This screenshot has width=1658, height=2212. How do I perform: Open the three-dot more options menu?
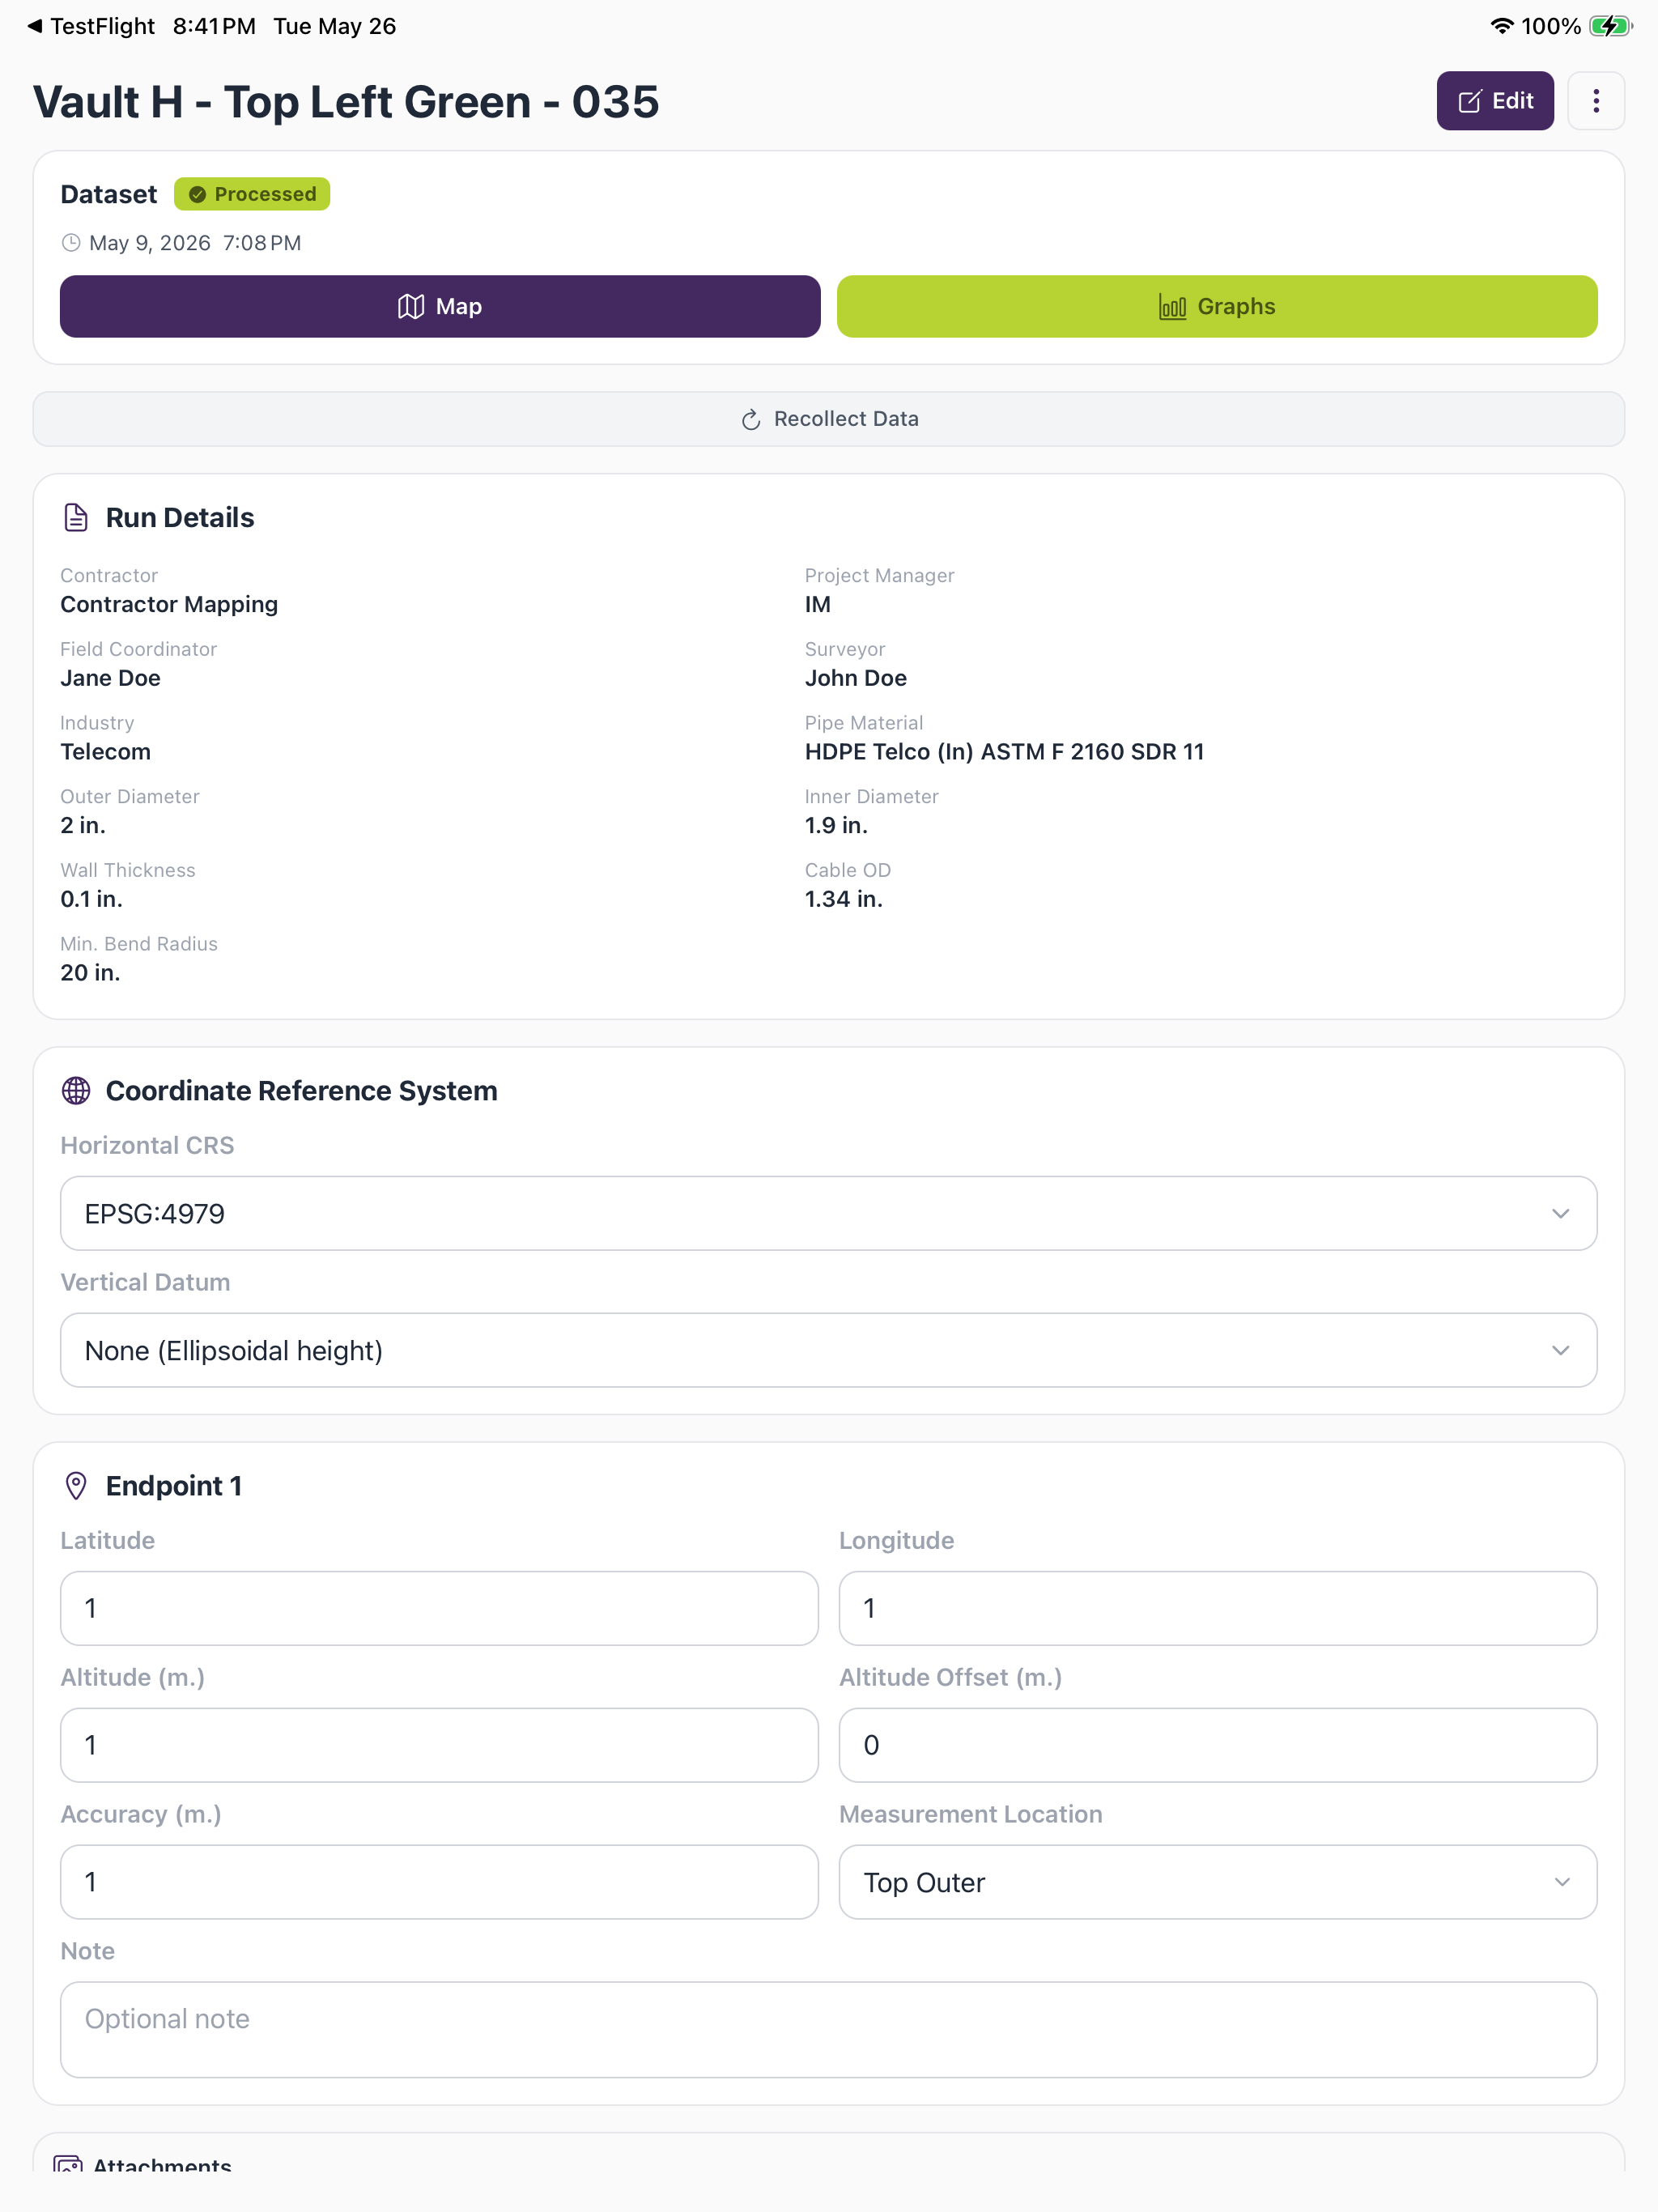1595,101
